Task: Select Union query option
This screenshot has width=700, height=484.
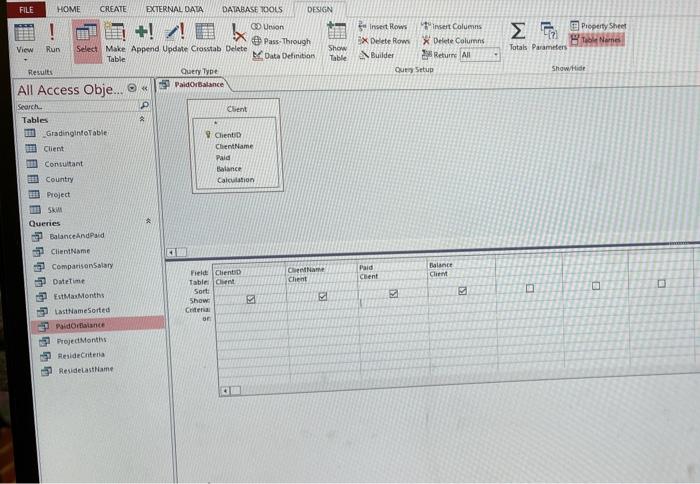Action: point(267,27)
